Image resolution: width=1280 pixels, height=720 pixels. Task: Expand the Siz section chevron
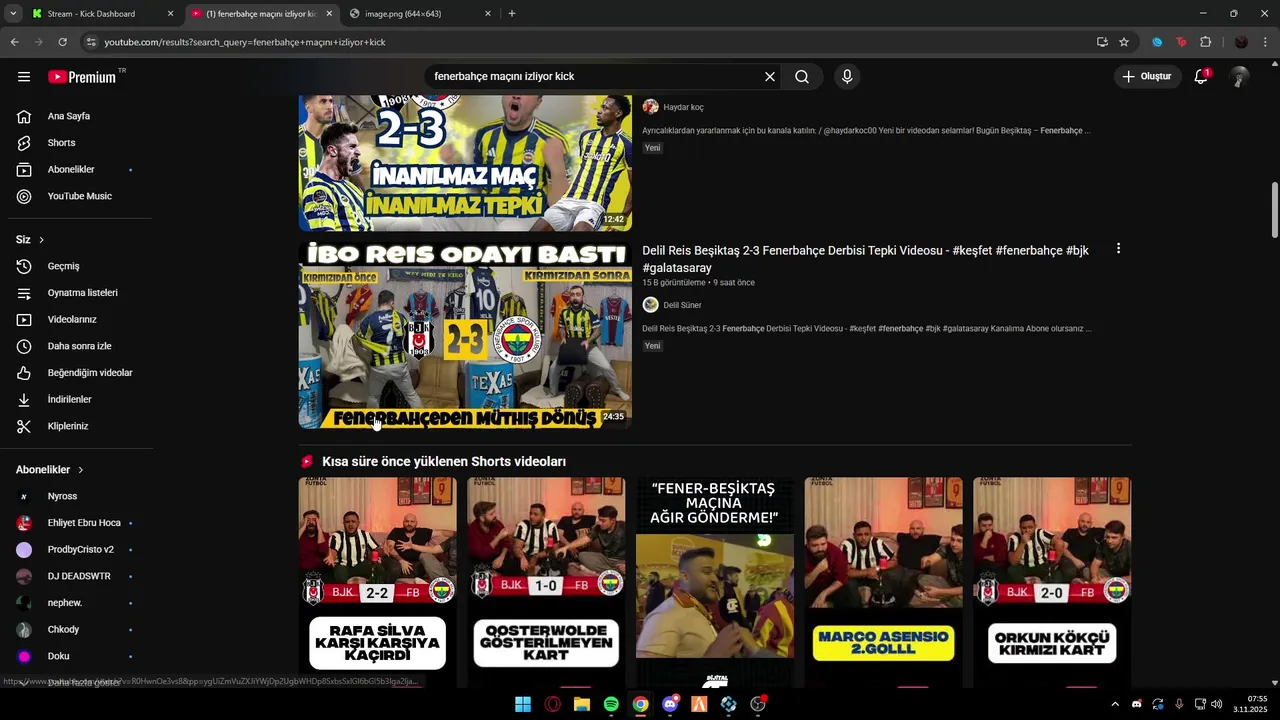click(x=41, y=240)
